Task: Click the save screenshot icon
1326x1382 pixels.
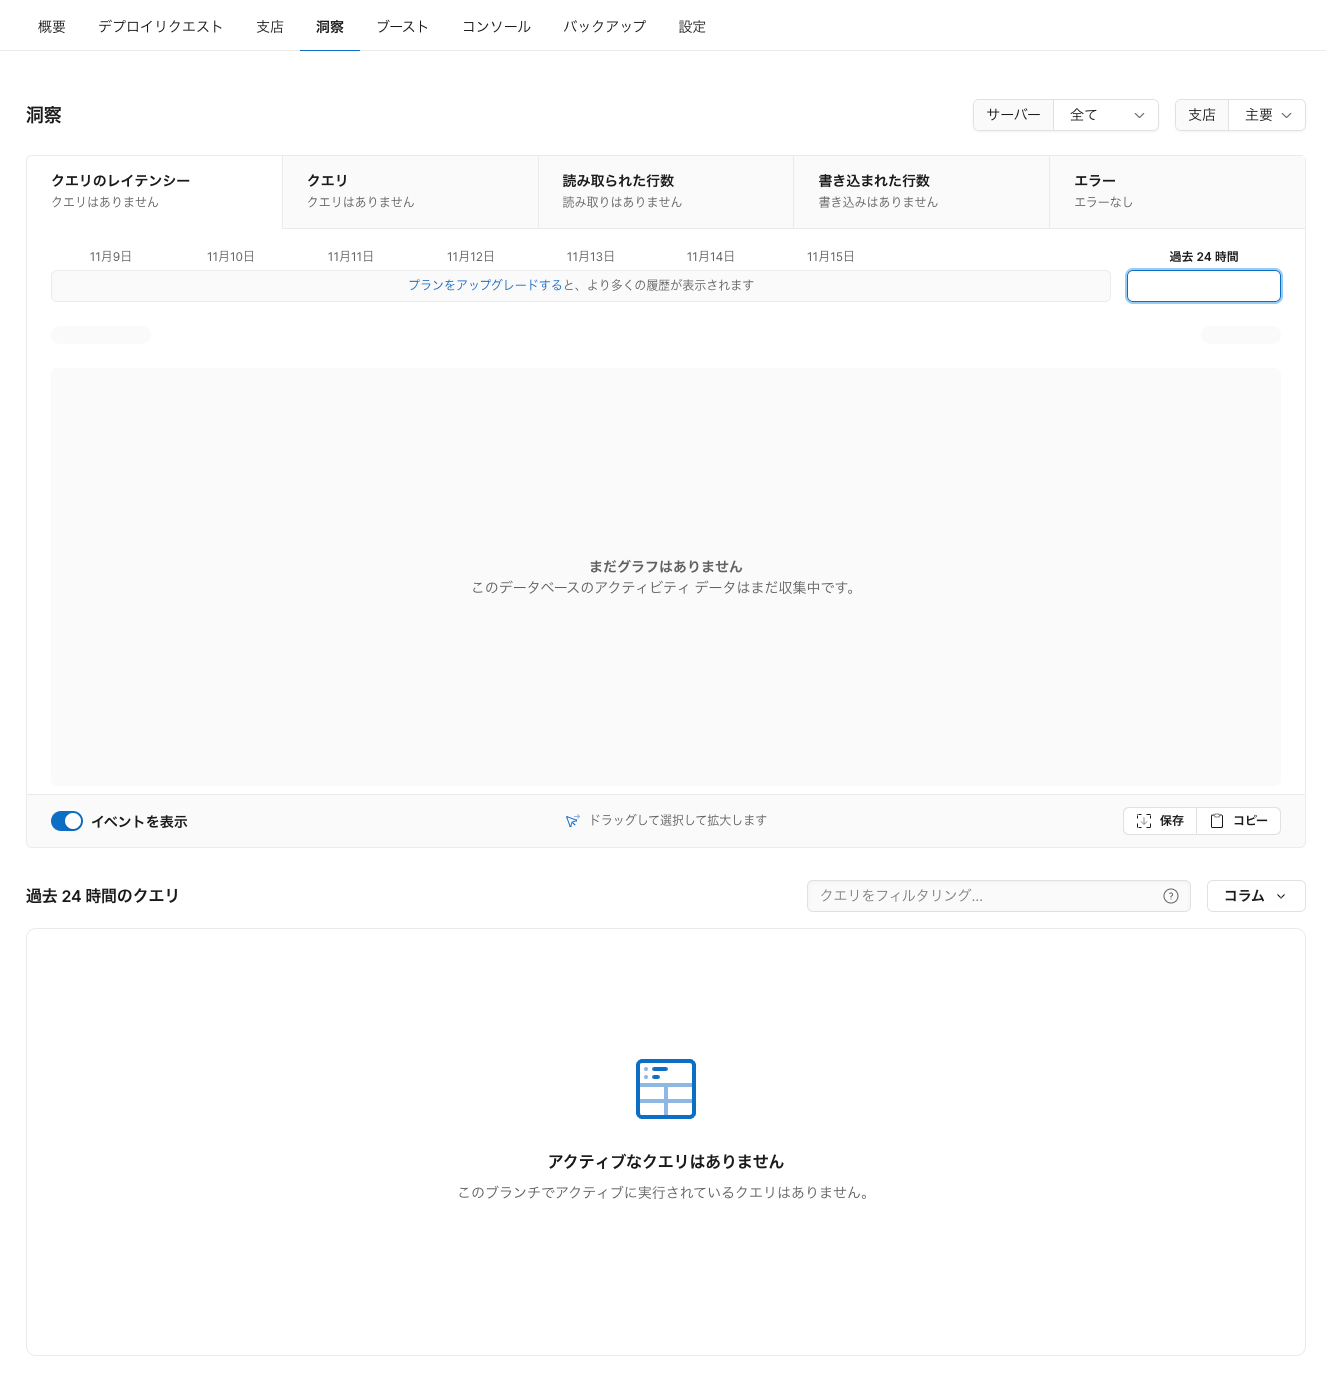Action: [1144, 821]
